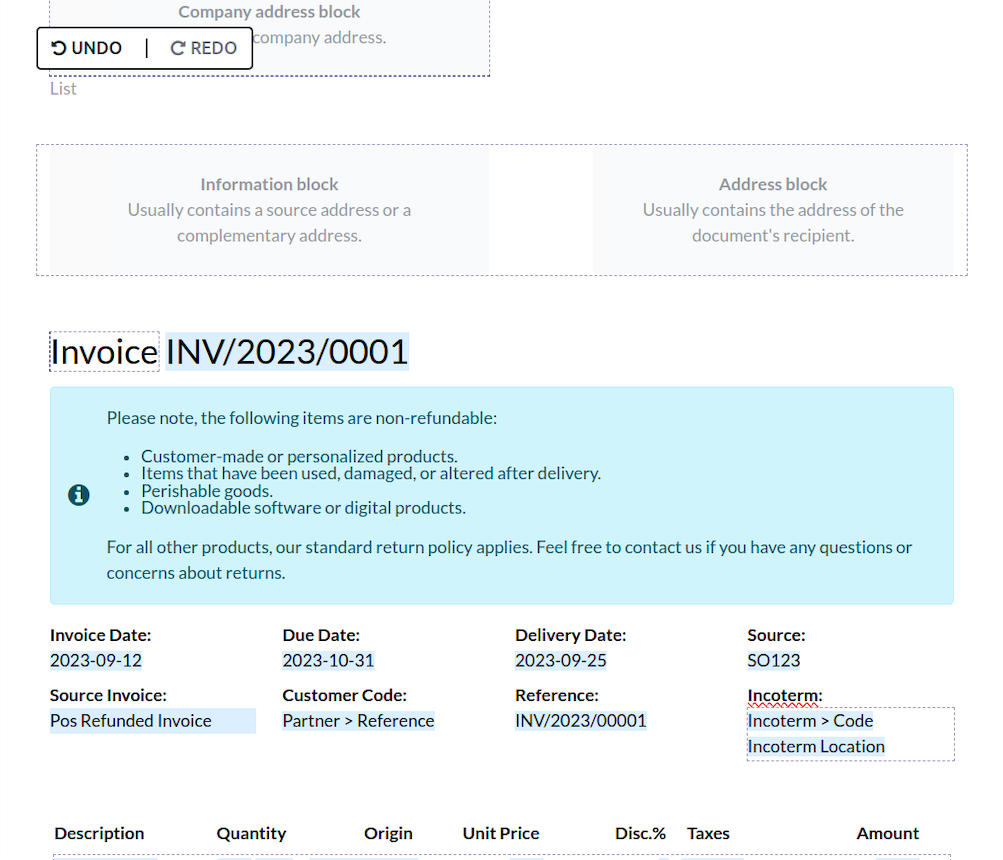Select the INV/2023/0001 invoice number field
The width and height of the screenshot is (1003, 860).
tap(287, 352)
